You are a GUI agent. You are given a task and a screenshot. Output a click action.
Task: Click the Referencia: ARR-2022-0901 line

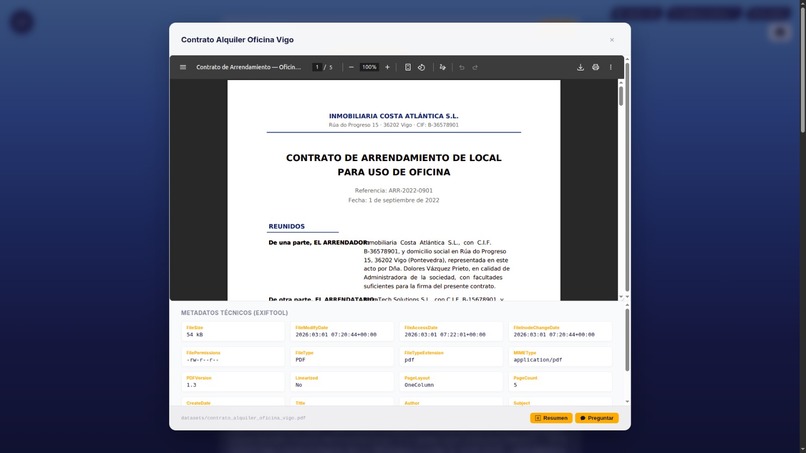(394, 190)
